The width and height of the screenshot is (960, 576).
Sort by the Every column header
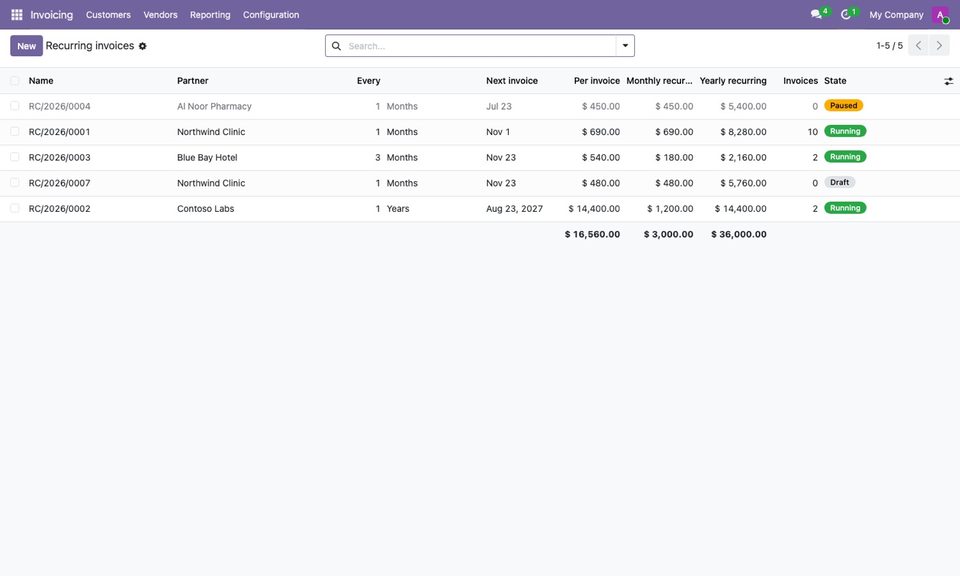[369, 81]
